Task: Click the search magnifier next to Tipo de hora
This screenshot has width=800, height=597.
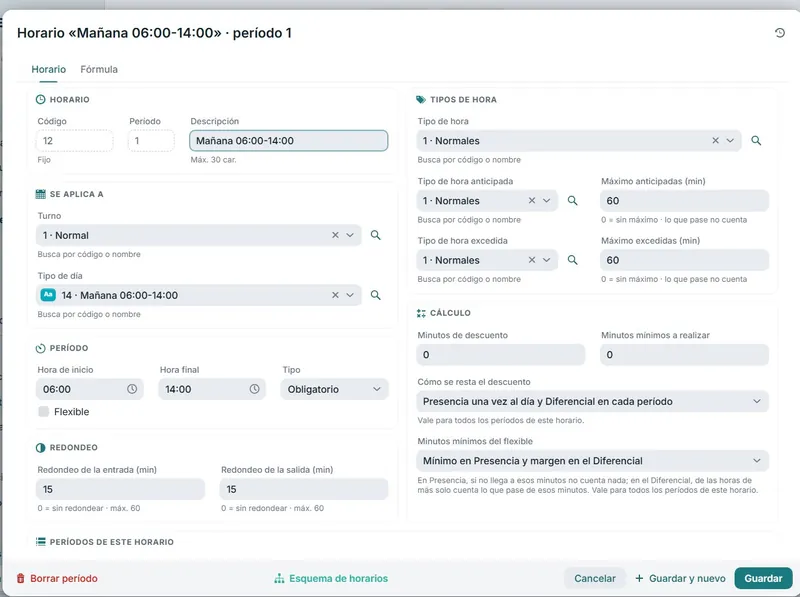Action: pyautogui.click(x=756, y=140)
